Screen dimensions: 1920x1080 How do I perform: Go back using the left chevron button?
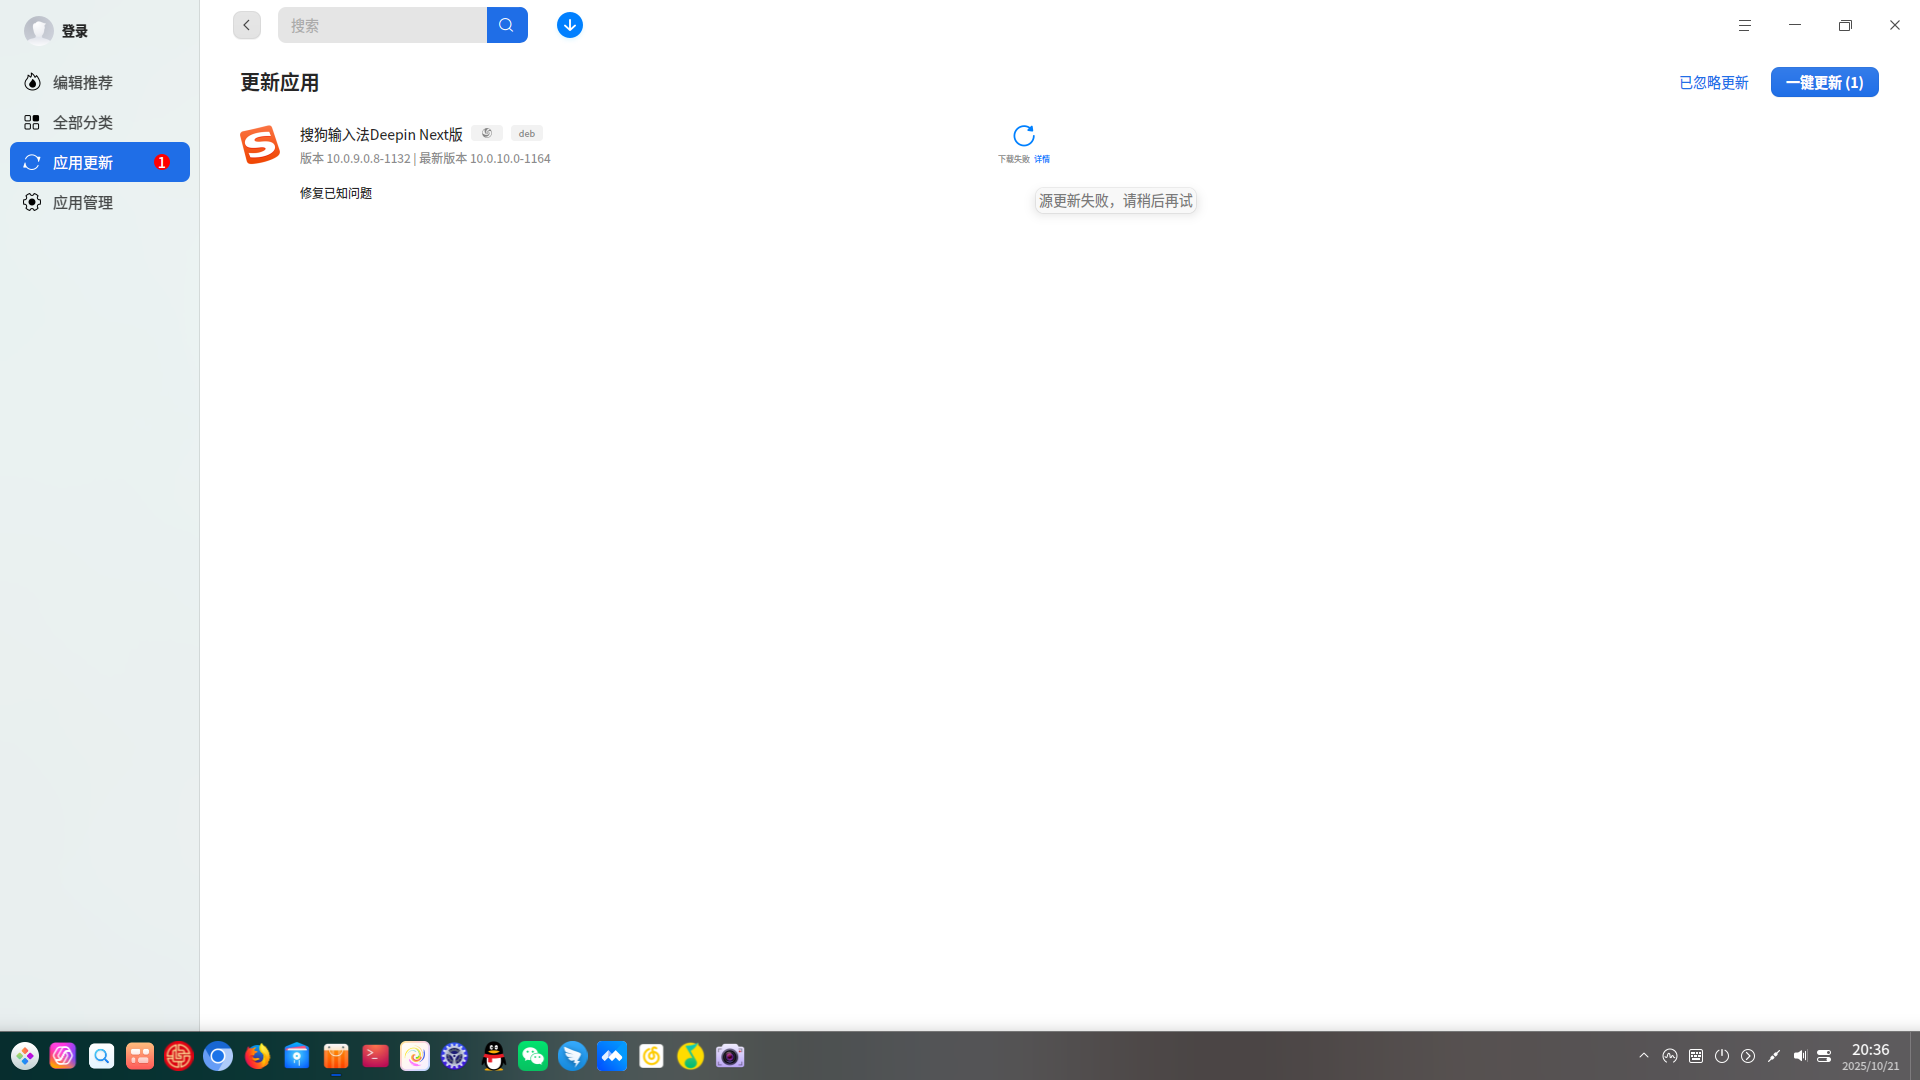pyautogui.click(x=247, y=25)
